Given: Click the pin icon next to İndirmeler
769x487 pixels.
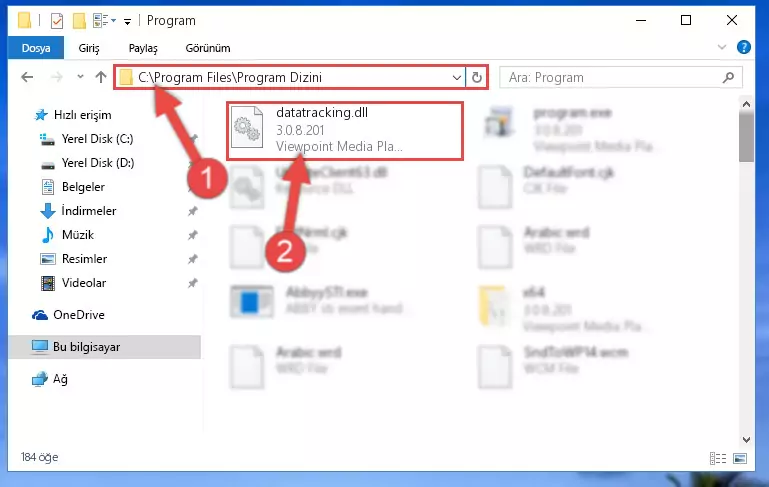Looking at the screenshot, I should [x=193, y=211].
